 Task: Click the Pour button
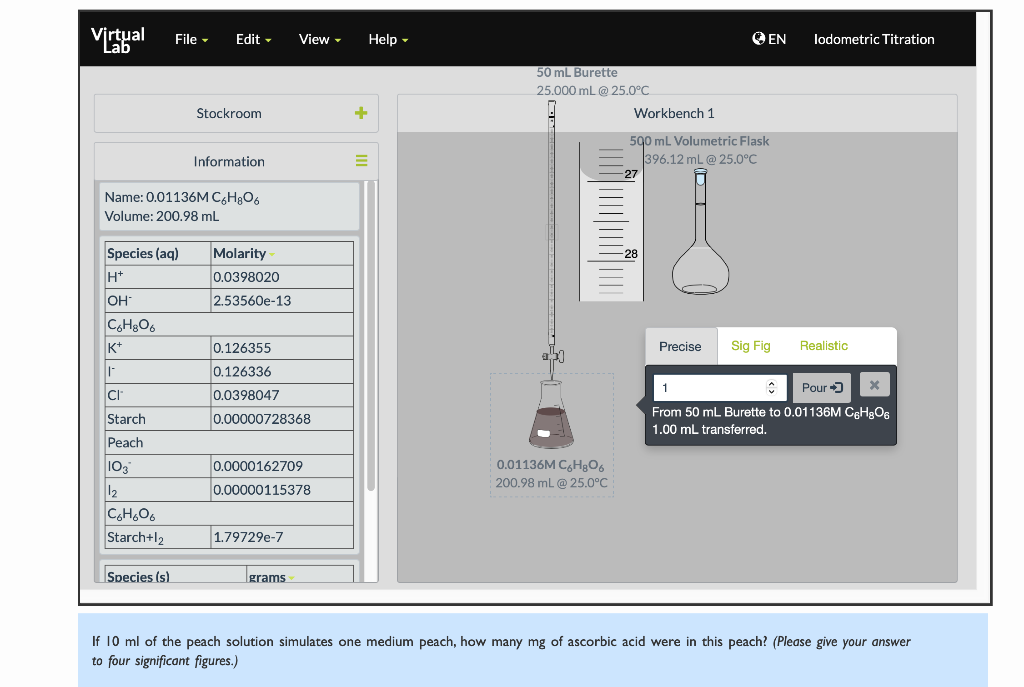coord(821,387)
